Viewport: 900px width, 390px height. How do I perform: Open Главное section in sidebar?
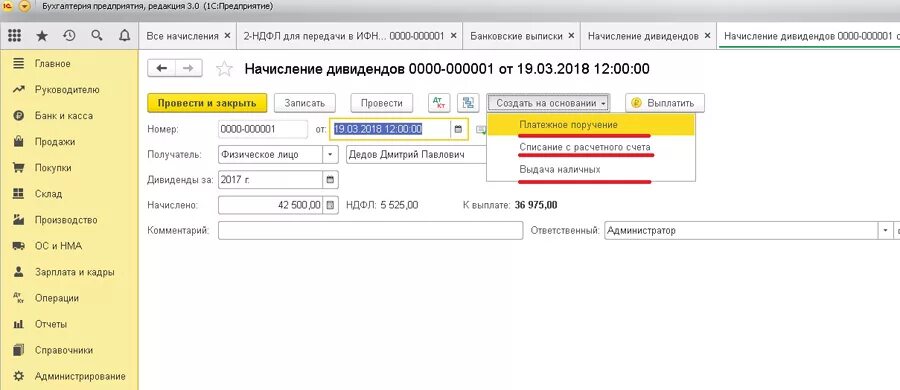(x=53, y=64)
